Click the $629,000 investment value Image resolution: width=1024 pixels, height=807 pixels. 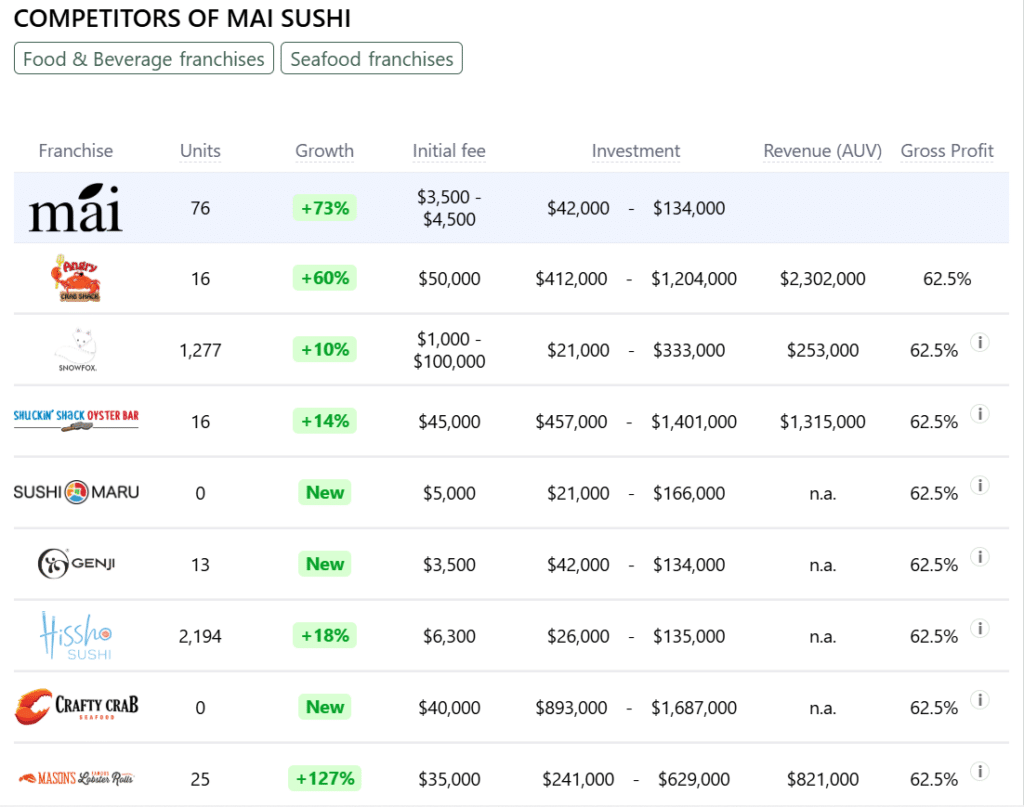[x=694, y=780]
